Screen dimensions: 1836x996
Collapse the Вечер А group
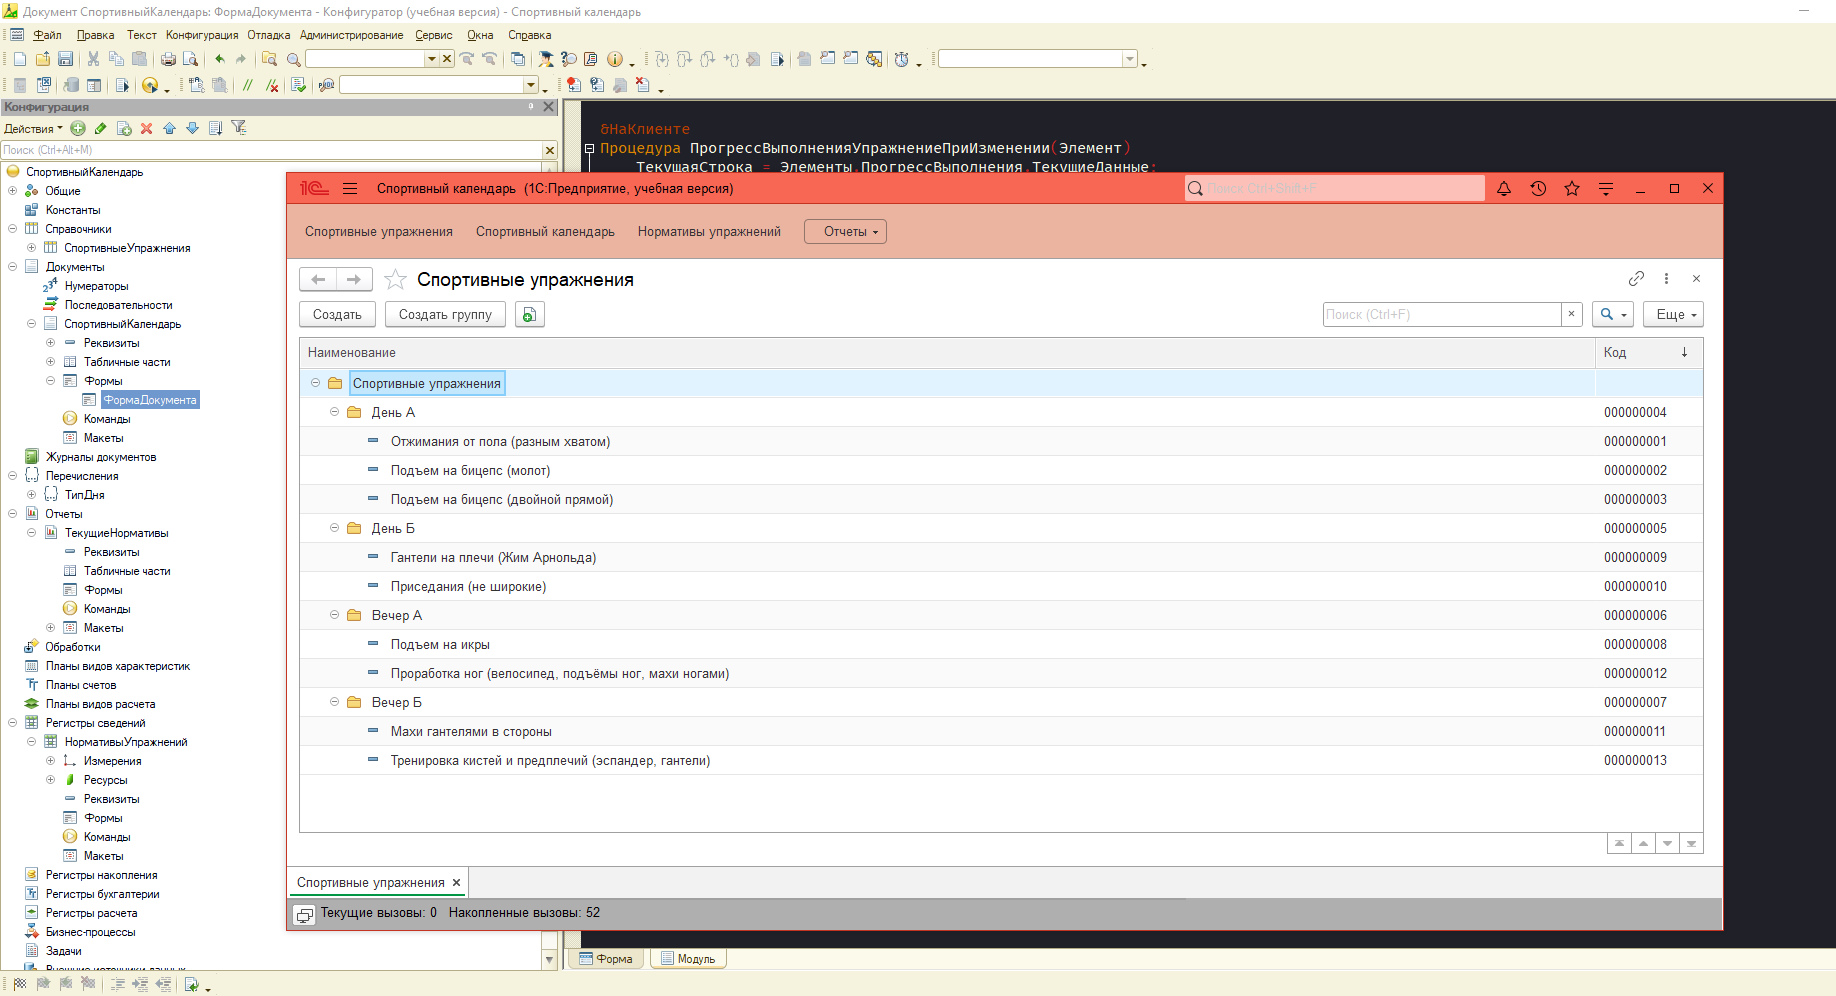(335, 615)
